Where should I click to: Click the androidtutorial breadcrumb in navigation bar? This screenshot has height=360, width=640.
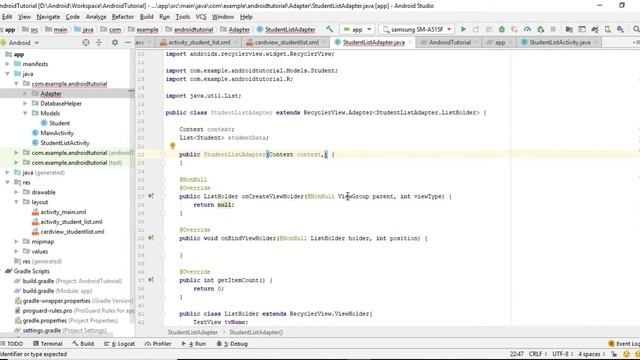193,29
